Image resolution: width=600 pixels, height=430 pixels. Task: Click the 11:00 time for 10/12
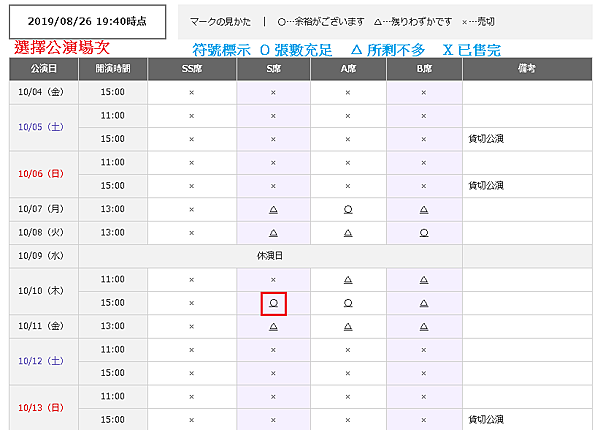click(112, 350)
